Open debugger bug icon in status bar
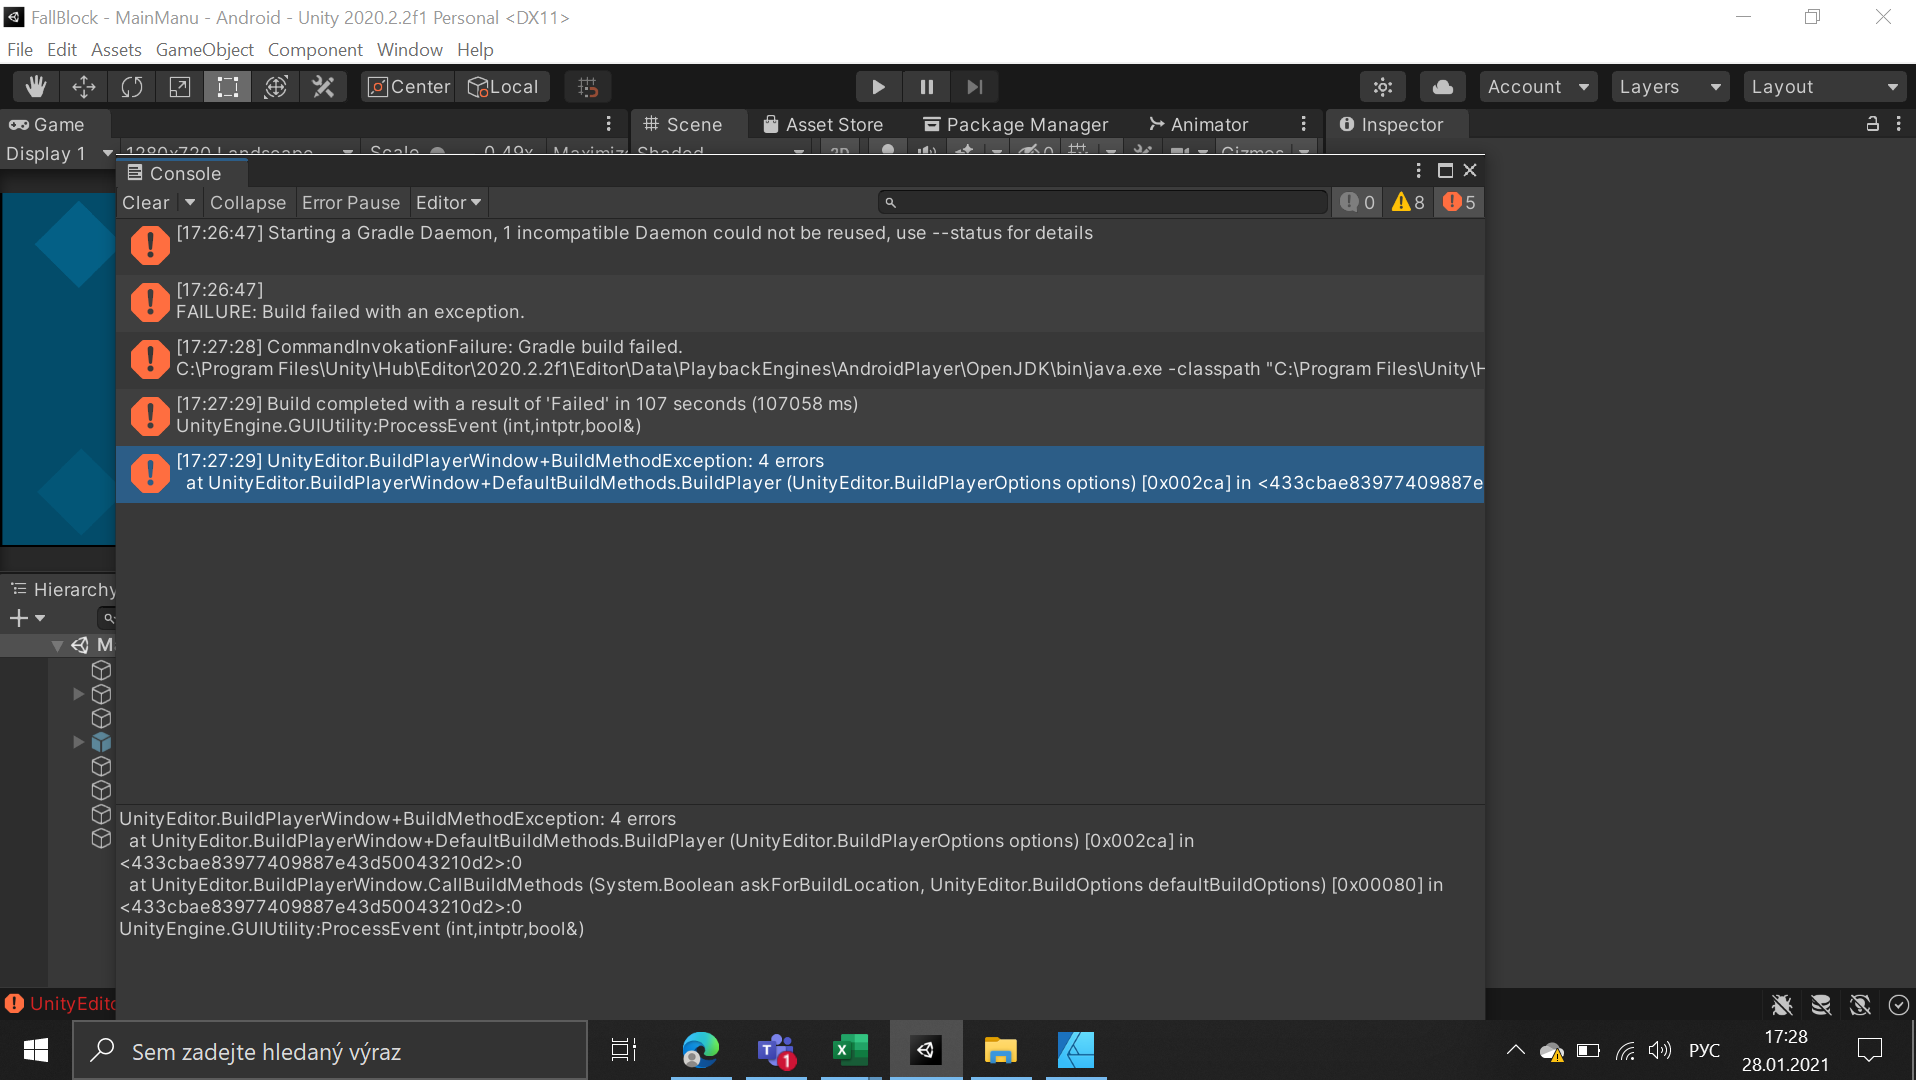 tap(1782, 1005)
